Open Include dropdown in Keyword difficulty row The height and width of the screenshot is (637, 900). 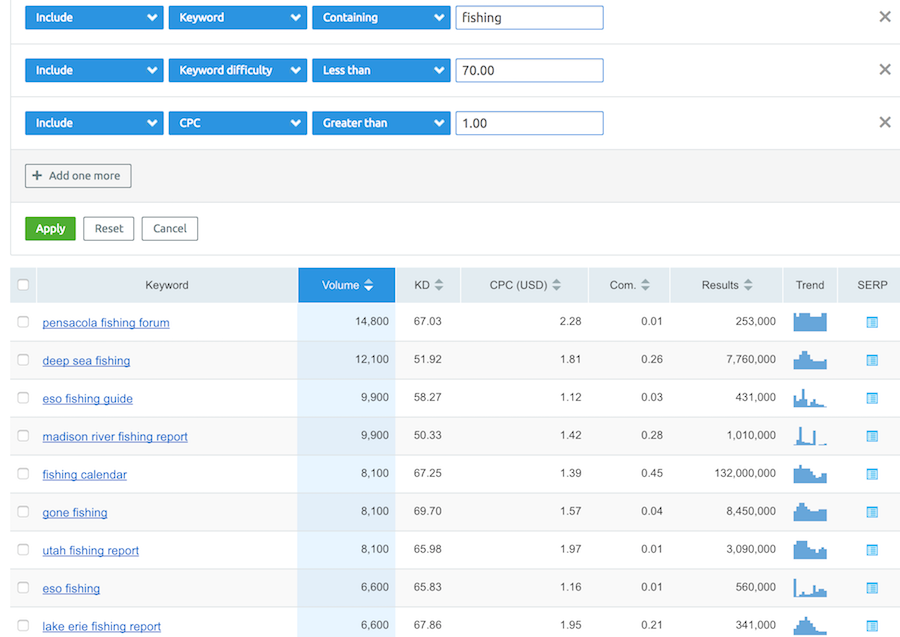tap(94, 70)
